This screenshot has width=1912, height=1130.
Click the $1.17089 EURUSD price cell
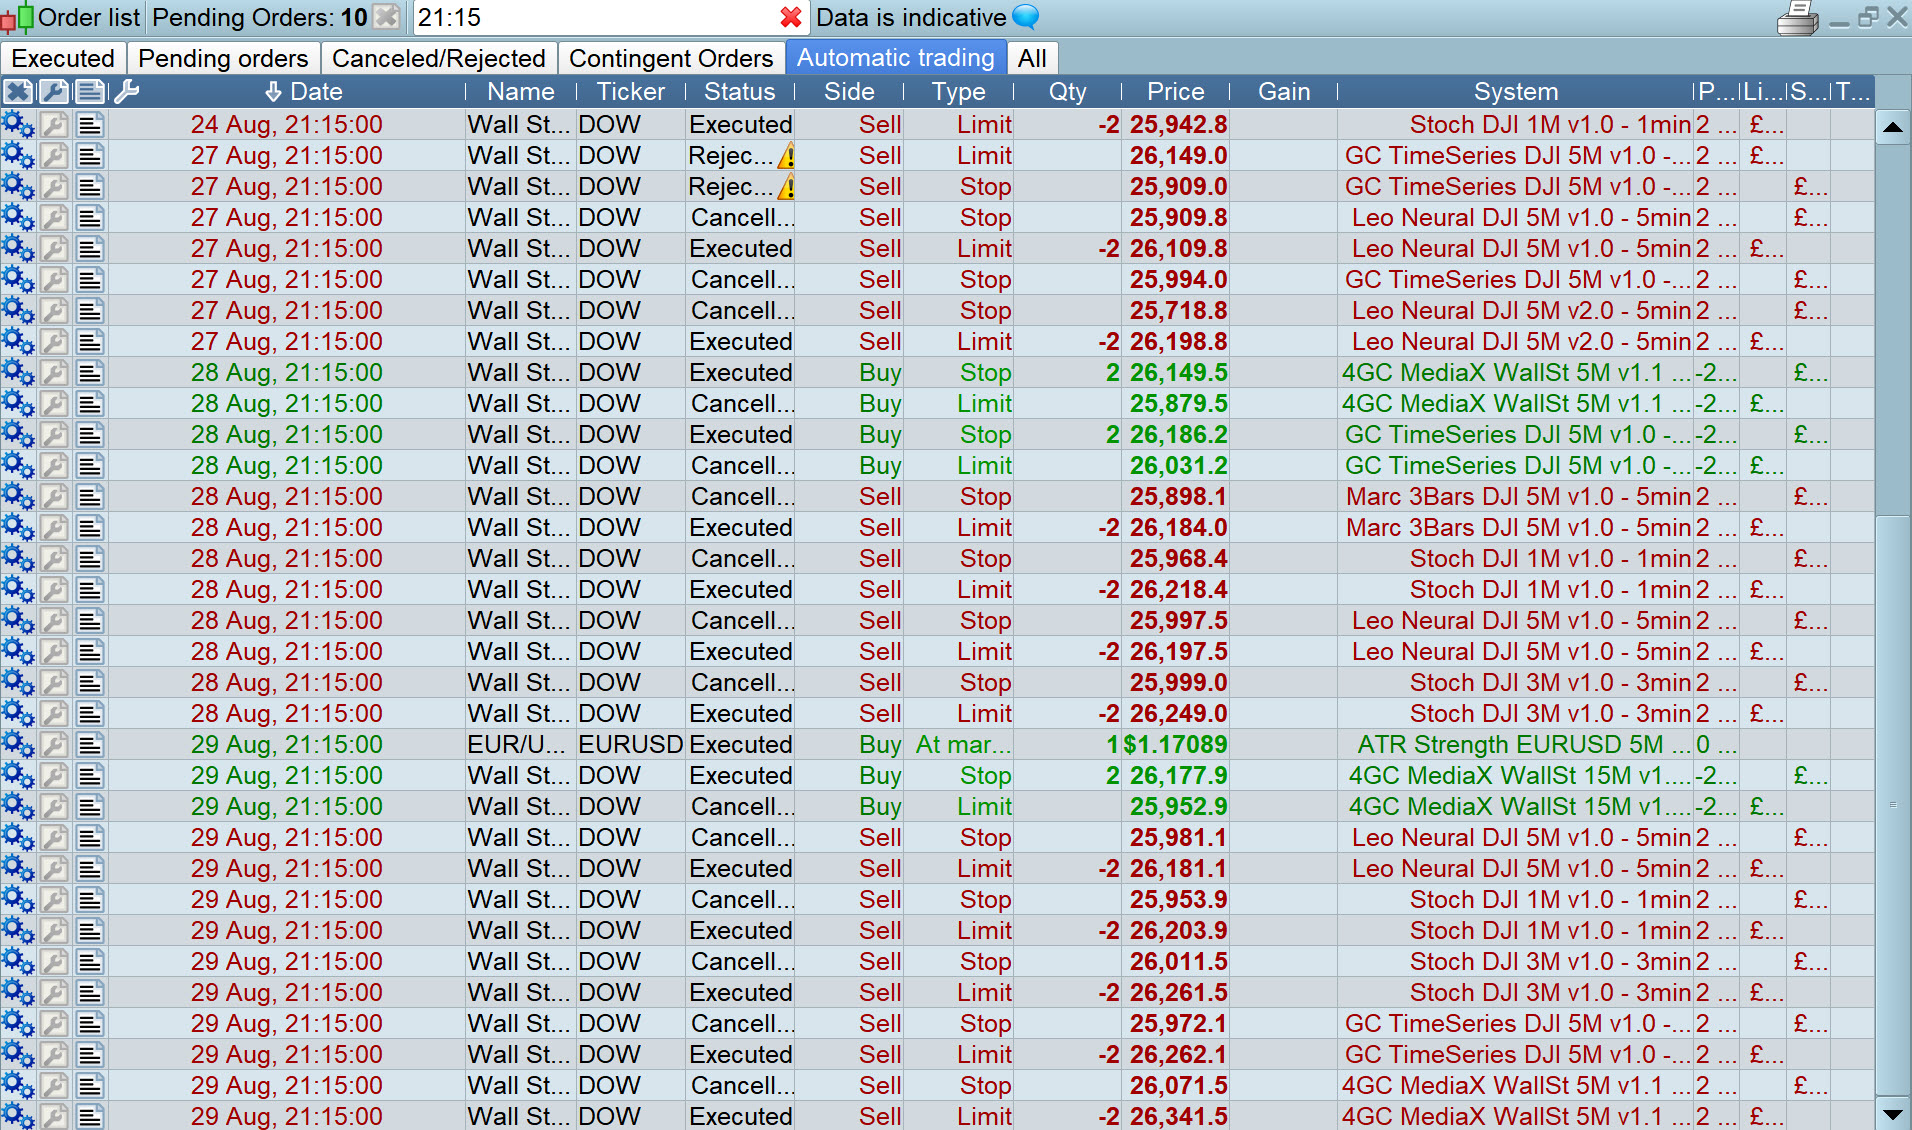coord(1176,745)
